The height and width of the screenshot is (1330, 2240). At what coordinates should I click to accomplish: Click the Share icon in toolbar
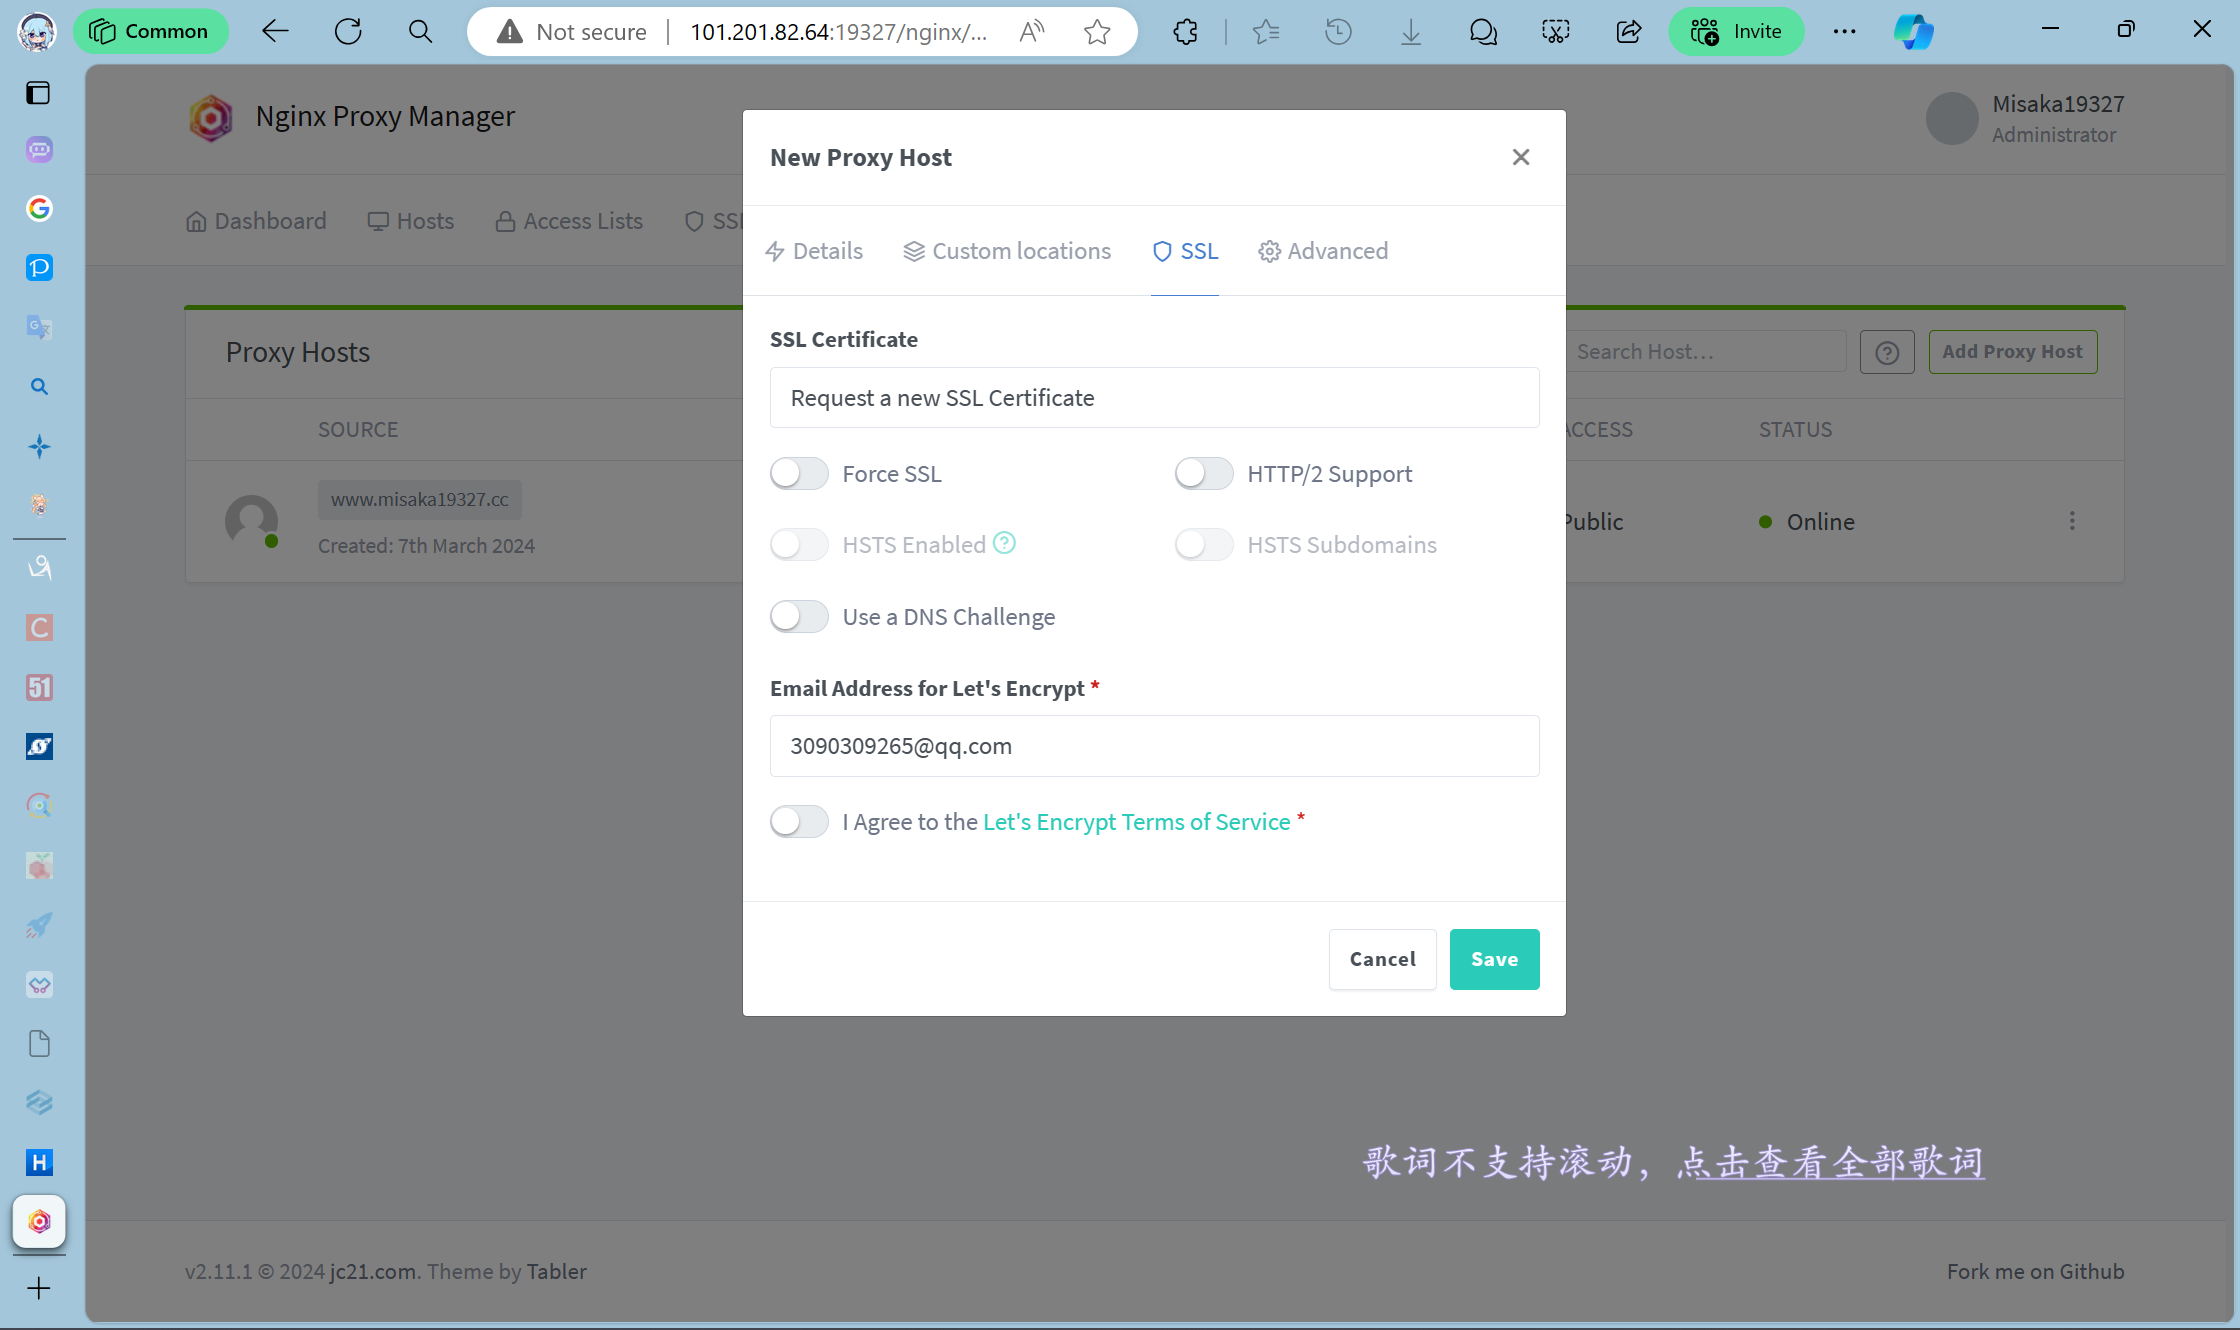click(x=1628, y=32)
